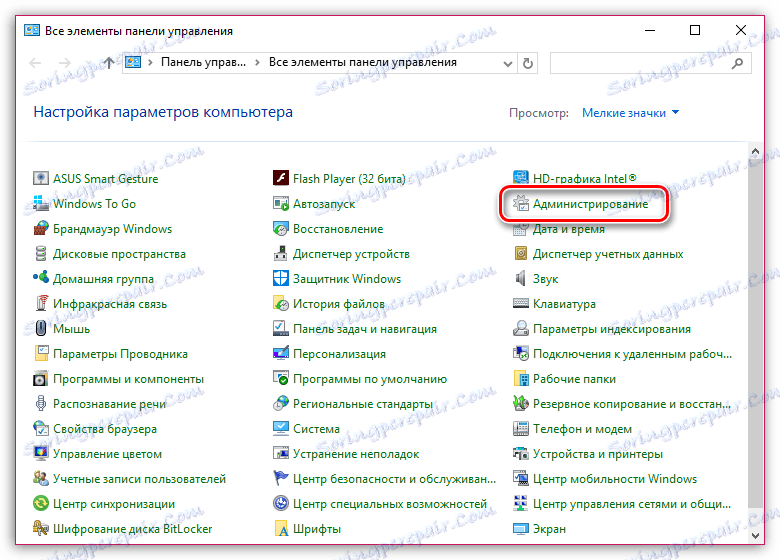Viewport: 780px width, 560px height.
Task: Open Система
Action: (306, 429)
